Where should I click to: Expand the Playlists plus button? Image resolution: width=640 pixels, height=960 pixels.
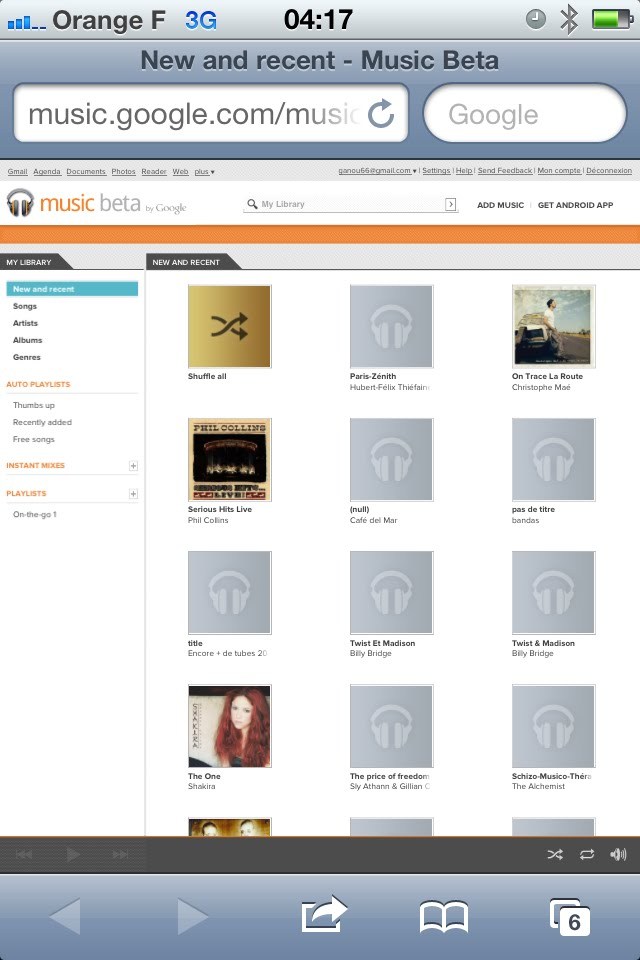point(133,494)
